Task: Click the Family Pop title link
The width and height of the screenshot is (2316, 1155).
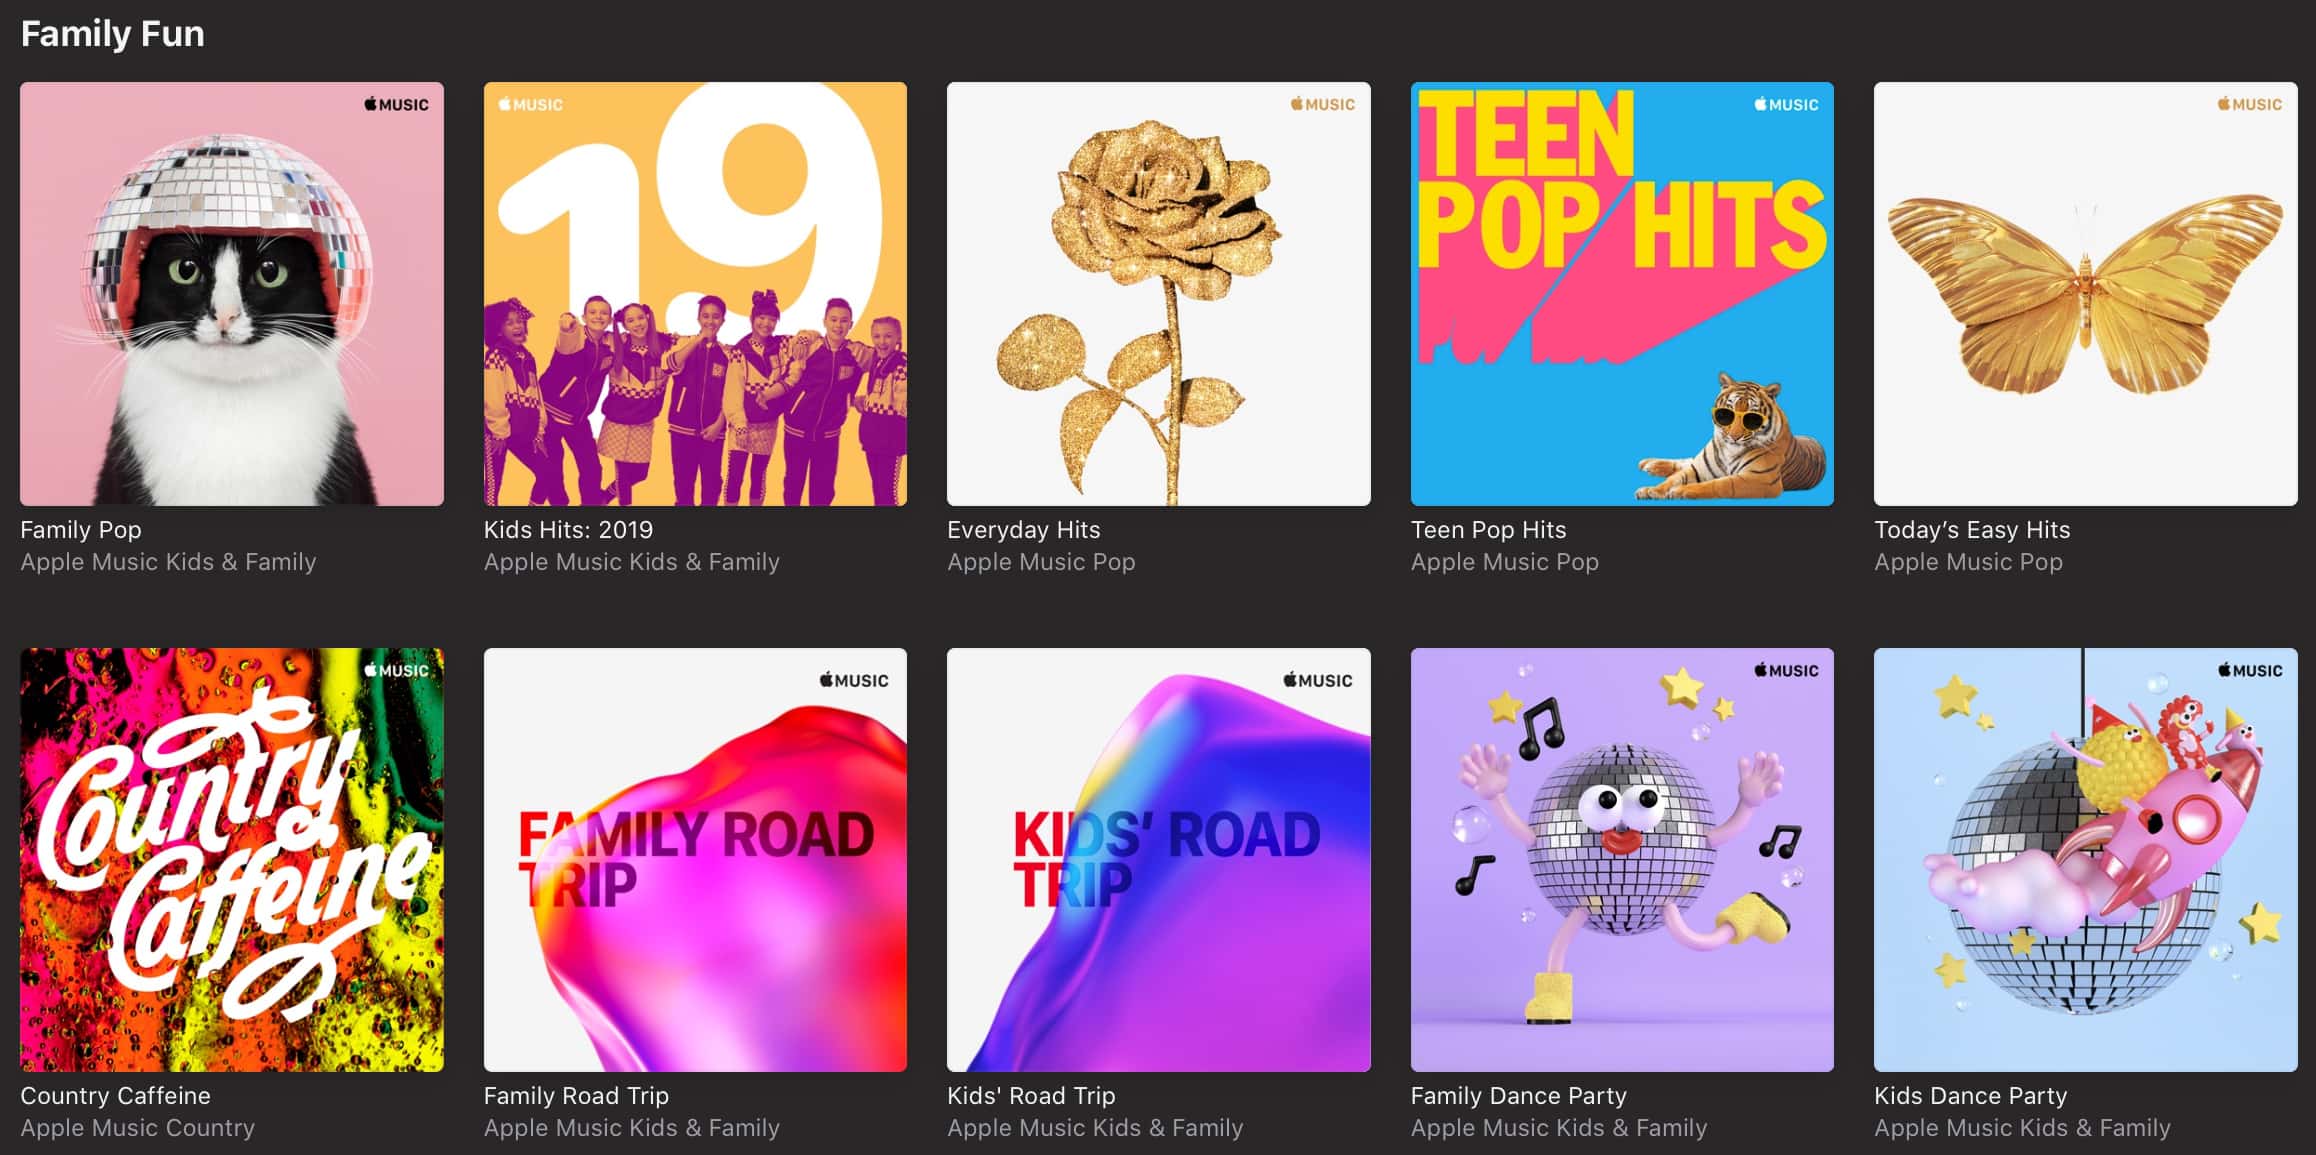Action: click(81, 530)
